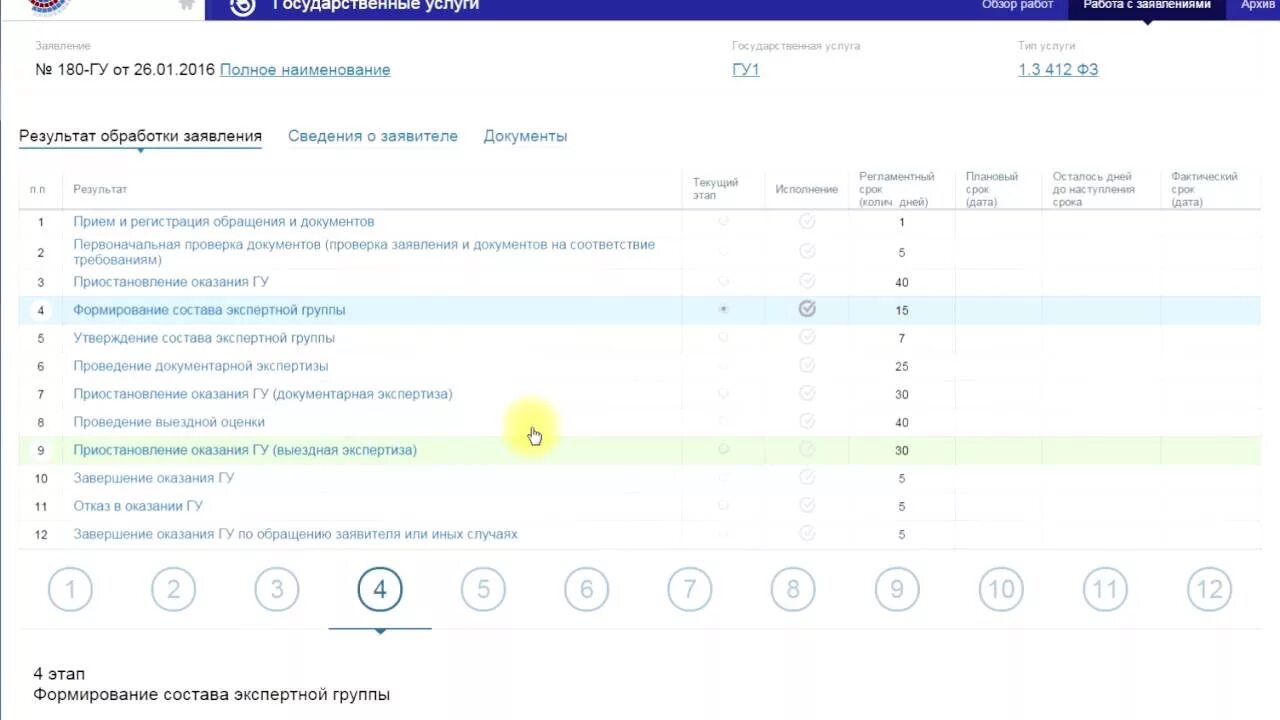Click the Фактический срок column header
The height and width of the screenshot is (720, 1280).
[x=1204, y=189]
